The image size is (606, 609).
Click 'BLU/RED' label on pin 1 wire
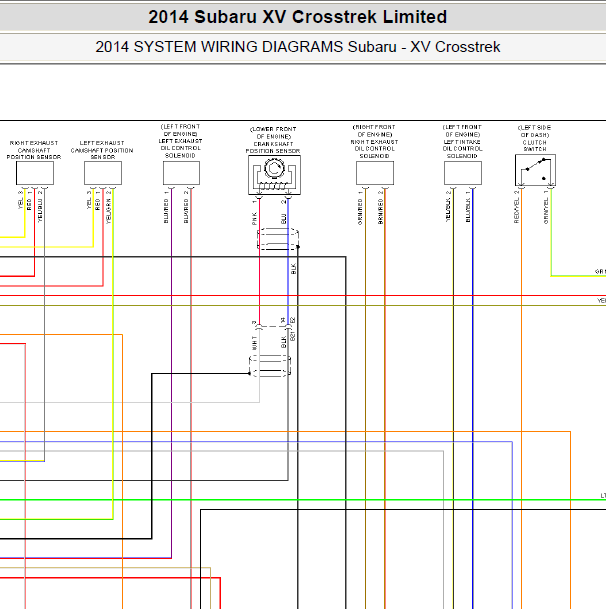tap(167, 211)
